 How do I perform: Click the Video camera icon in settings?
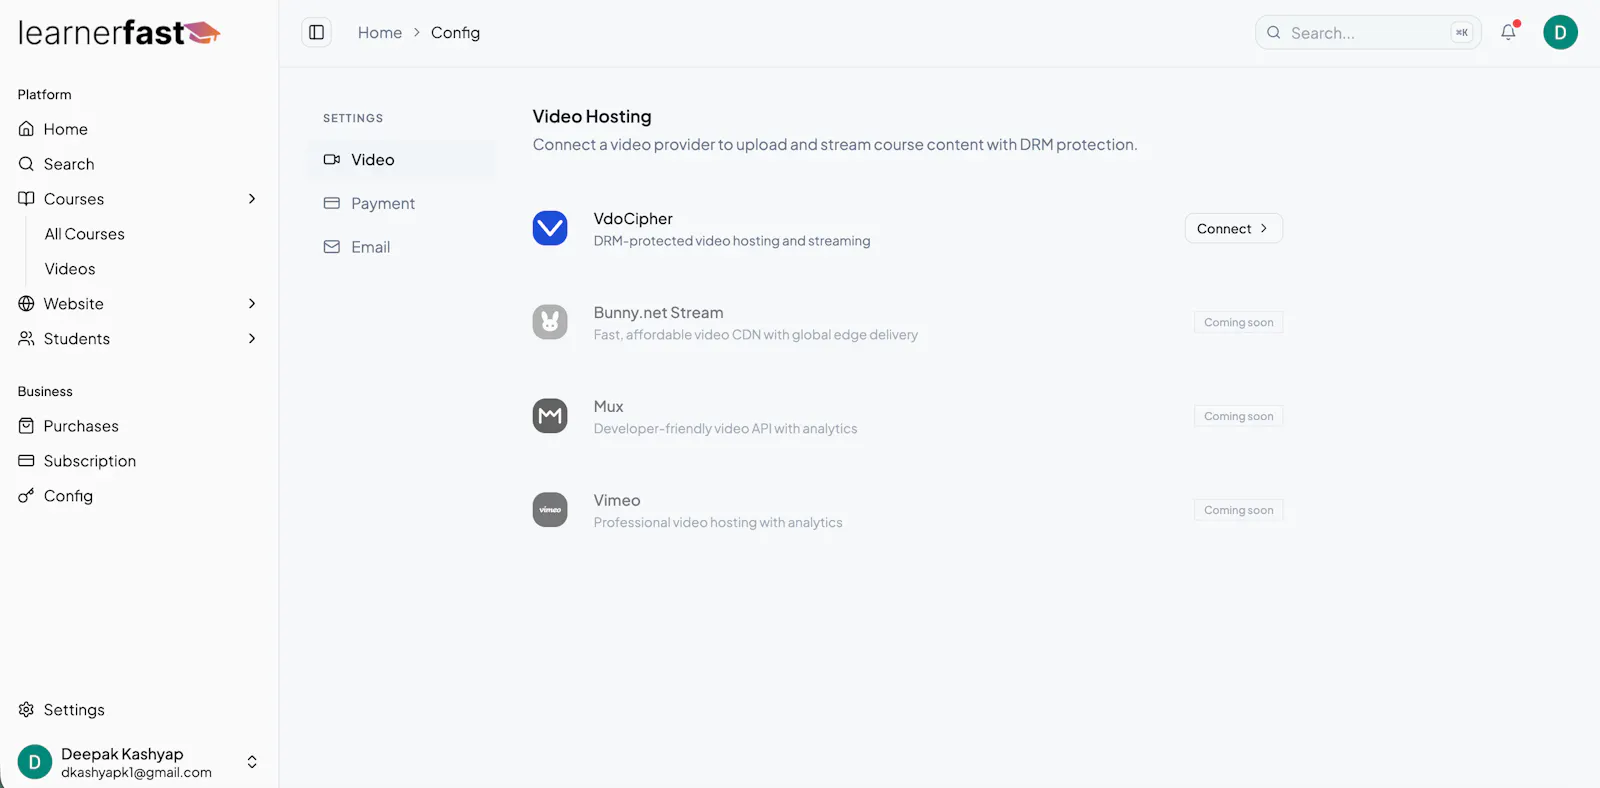coord(332,160)
